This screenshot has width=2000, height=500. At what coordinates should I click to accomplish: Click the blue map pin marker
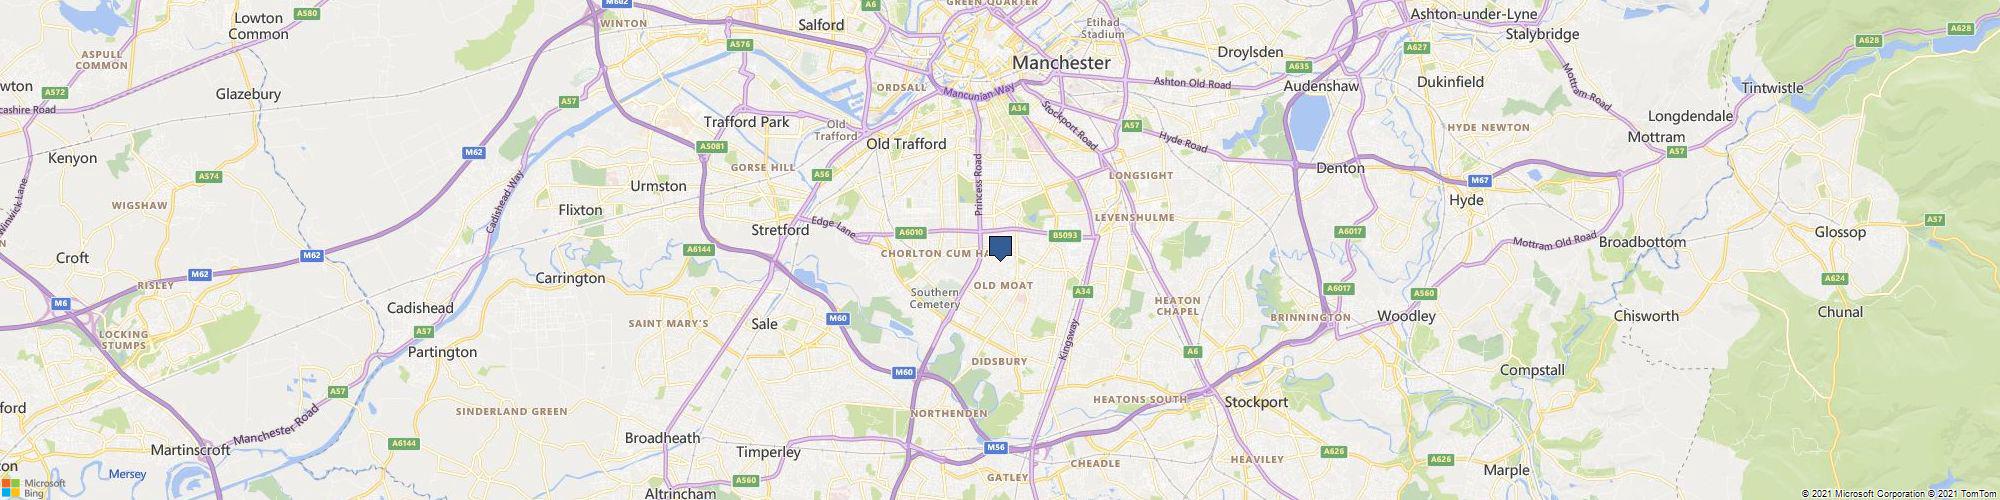(x=1000, y=248)
